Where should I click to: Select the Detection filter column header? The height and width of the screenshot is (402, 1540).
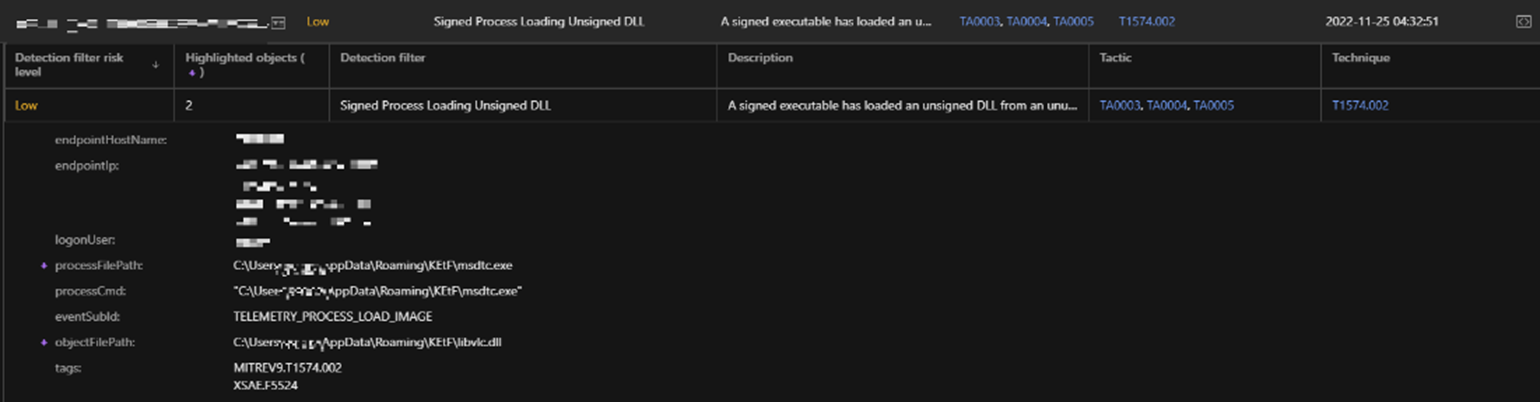click(383, 58)
